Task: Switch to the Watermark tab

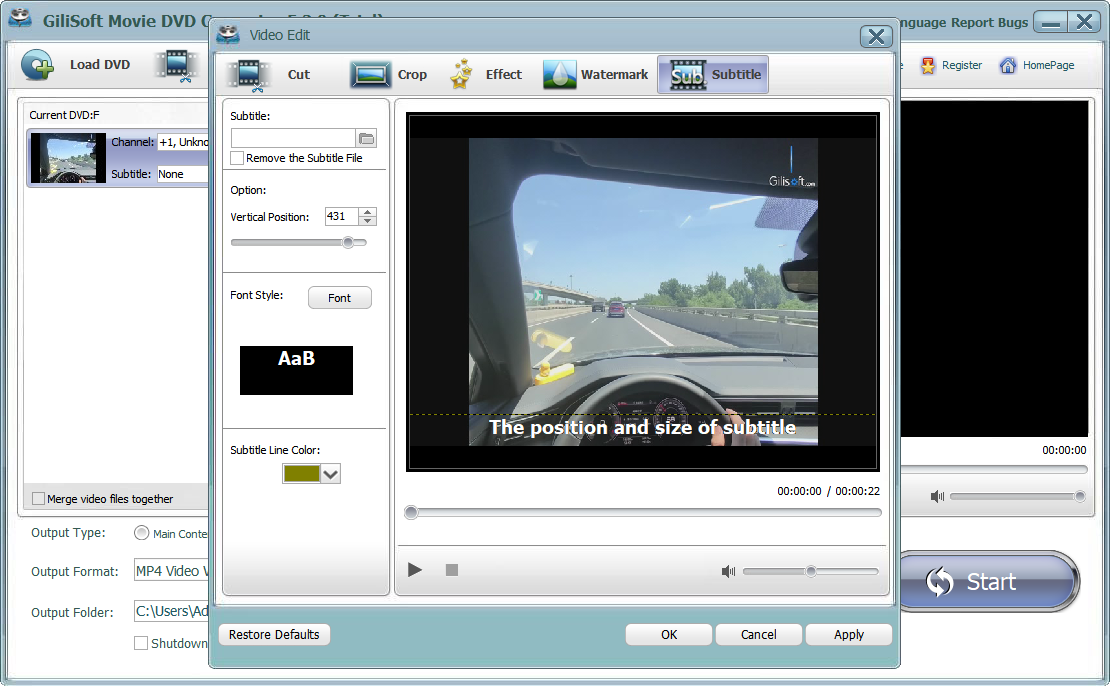Action: click(x=595, y=74)
